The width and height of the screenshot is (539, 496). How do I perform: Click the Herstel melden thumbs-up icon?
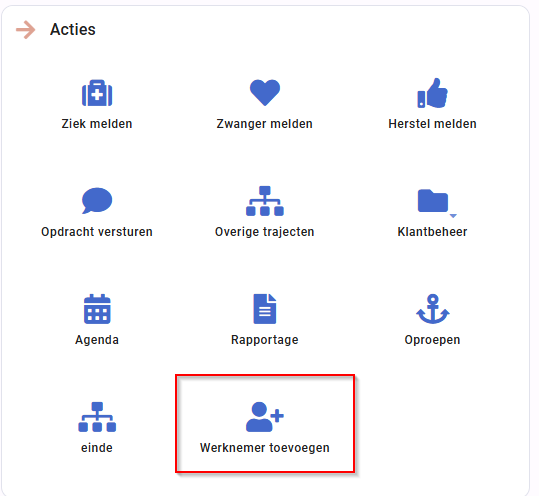pos(432,93)
